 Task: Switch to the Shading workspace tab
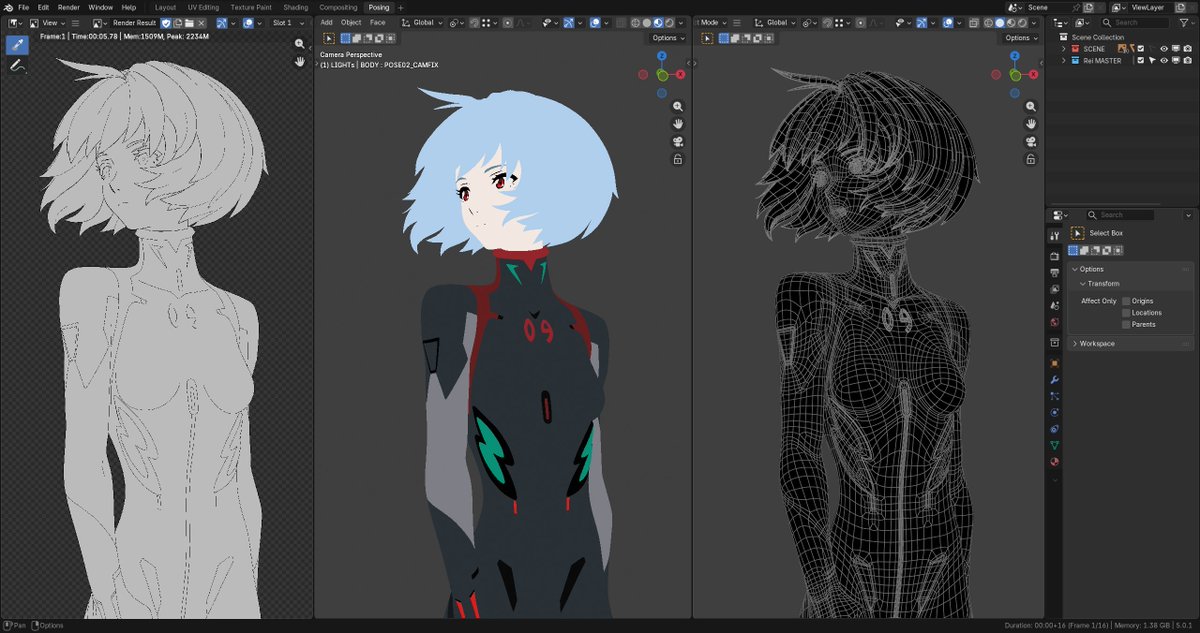(296, 7)
